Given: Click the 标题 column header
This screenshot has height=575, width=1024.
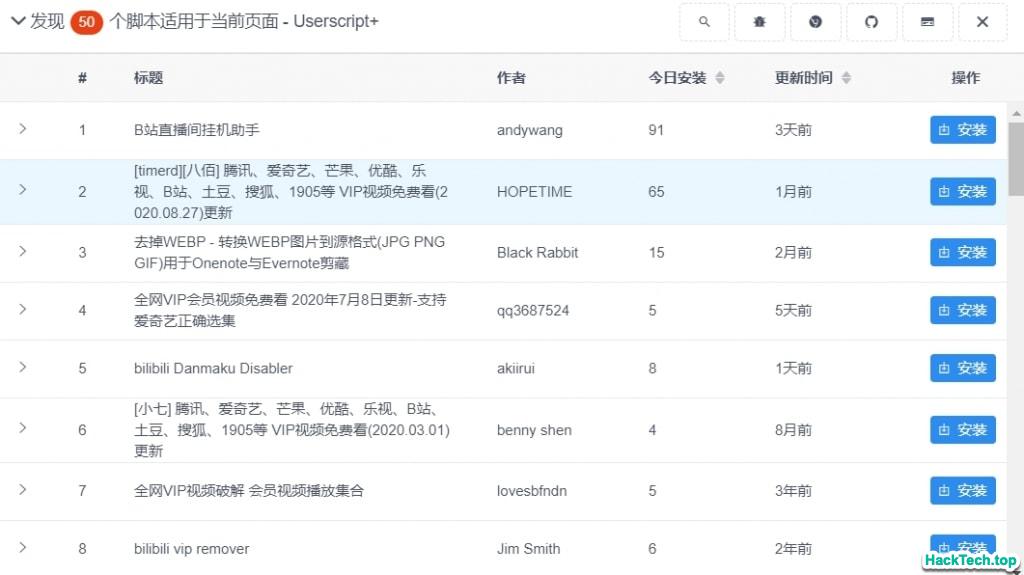Looking at the screenshot, I should coord(148,78).
